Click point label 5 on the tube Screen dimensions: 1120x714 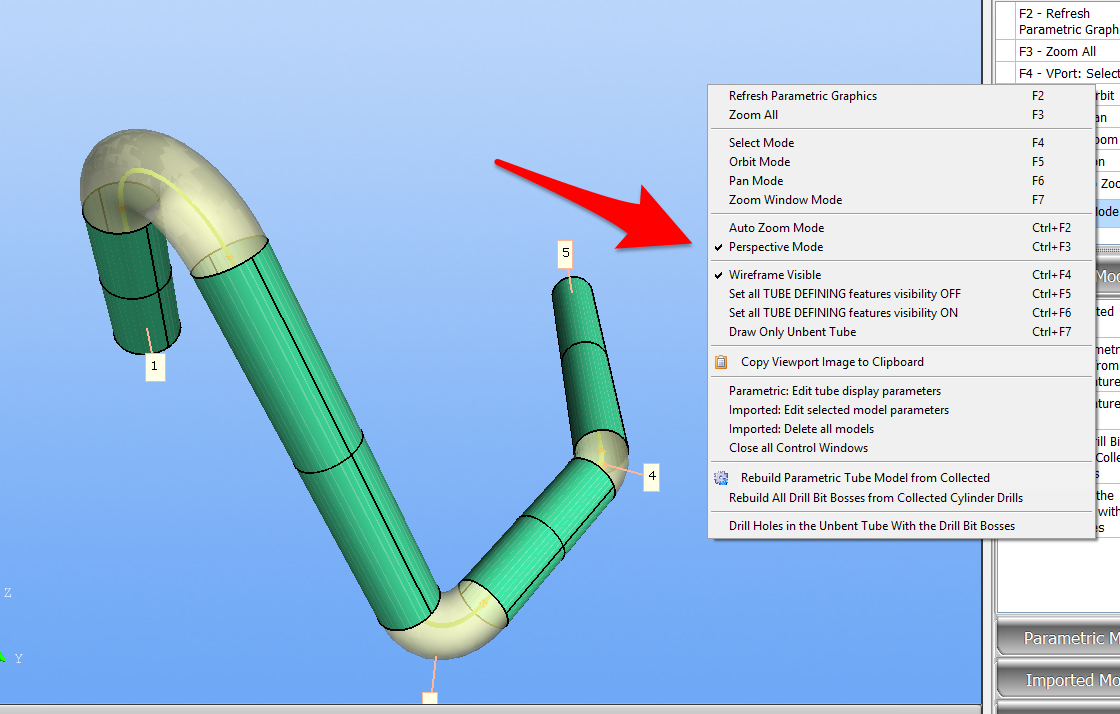(566, 254)
